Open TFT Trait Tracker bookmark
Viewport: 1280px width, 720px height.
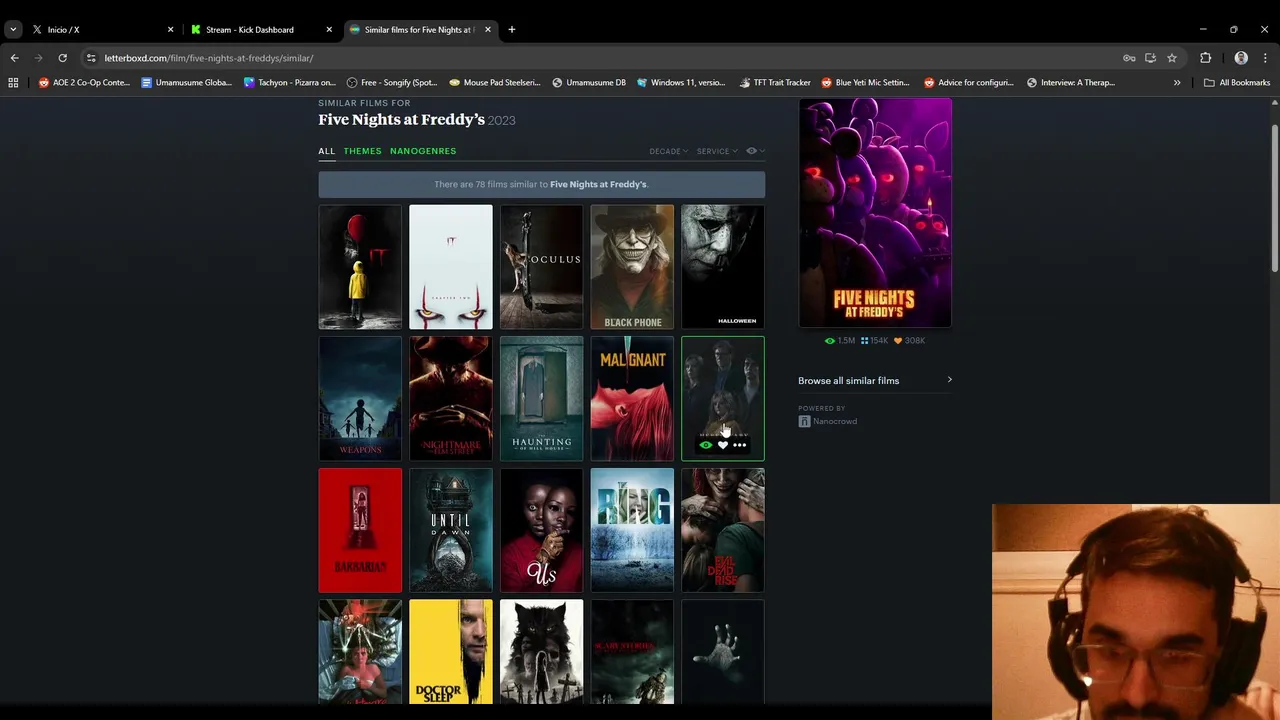tap(774, 83)
